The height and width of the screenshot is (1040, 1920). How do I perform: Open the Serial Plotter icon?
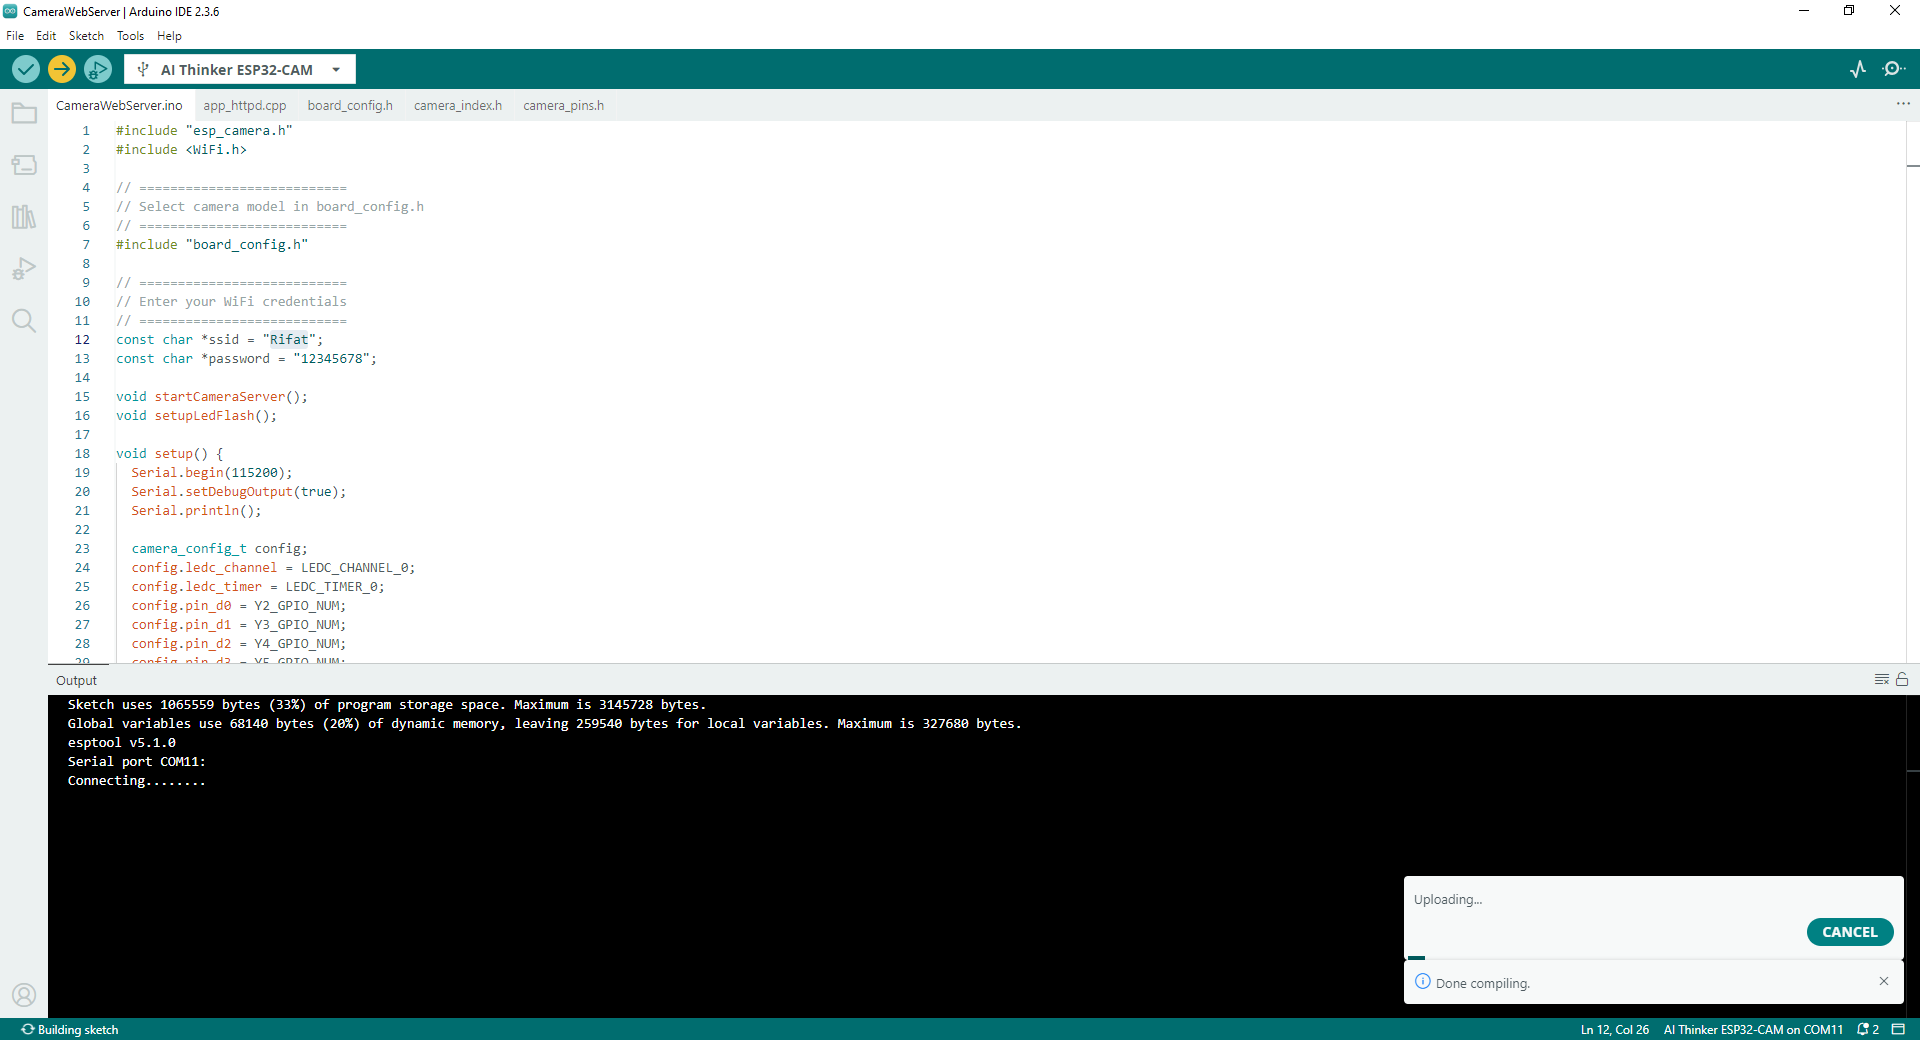click(1858, 69)
